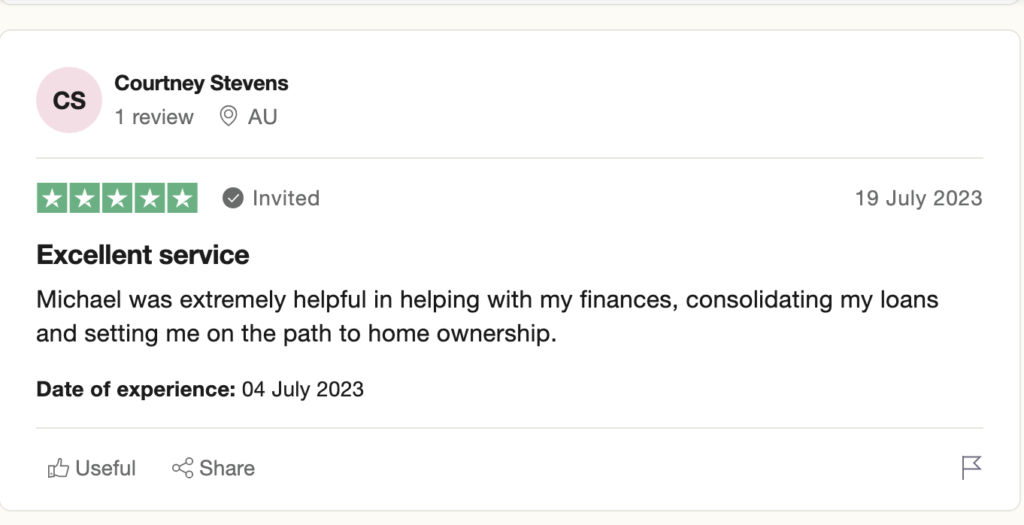Click the middle (third) rating star
This screenshot has height=525, width=1024.
pyautogui.click(x=117, y=198)
